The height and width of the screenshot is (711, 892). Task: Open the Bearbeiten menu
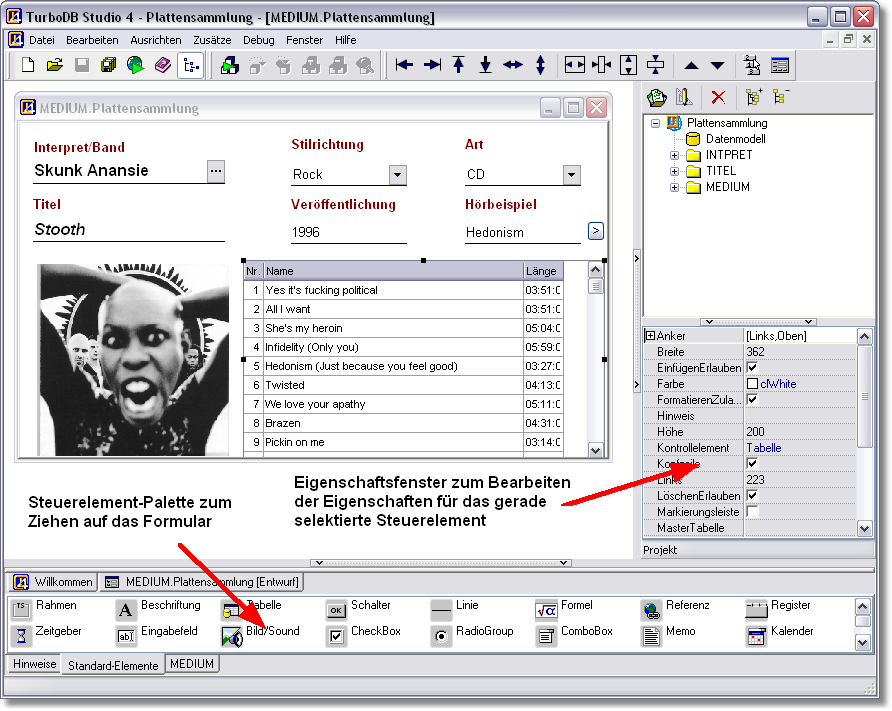(92, 40)
